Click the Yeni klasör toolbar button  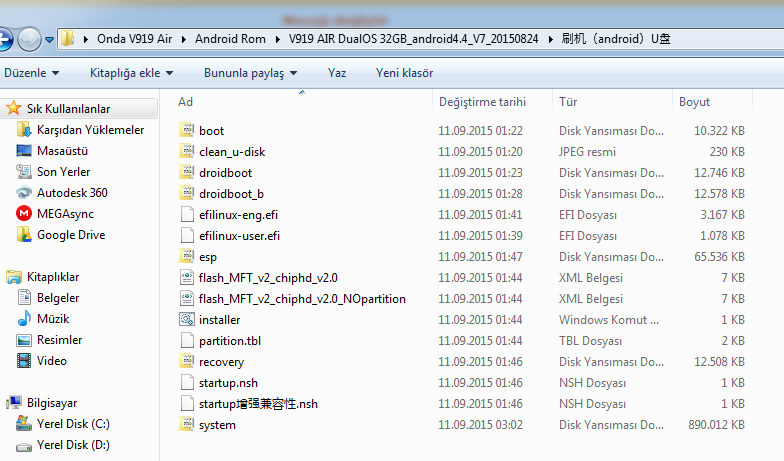404,73
